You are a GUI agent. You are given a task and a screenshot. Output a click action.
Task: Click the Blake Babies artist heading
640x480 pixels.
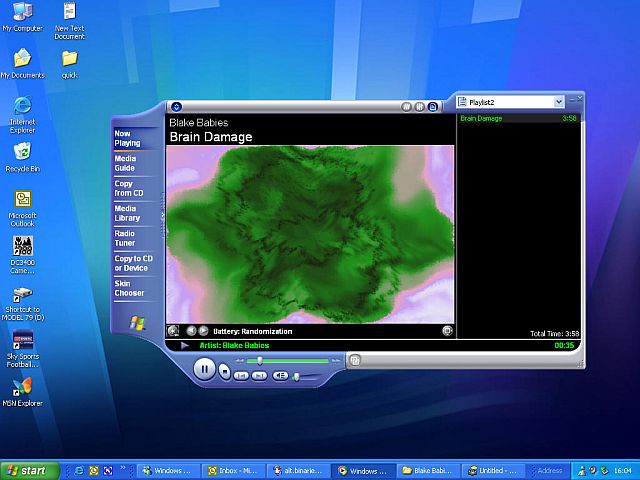point(198,122)
